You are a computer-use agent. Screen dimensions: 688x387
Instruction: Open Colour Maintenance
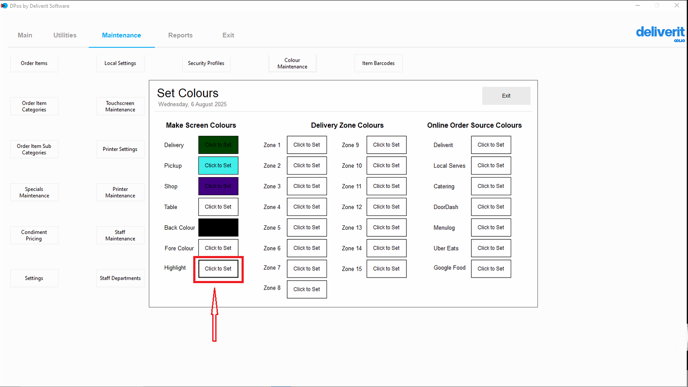tap(292, 63)
